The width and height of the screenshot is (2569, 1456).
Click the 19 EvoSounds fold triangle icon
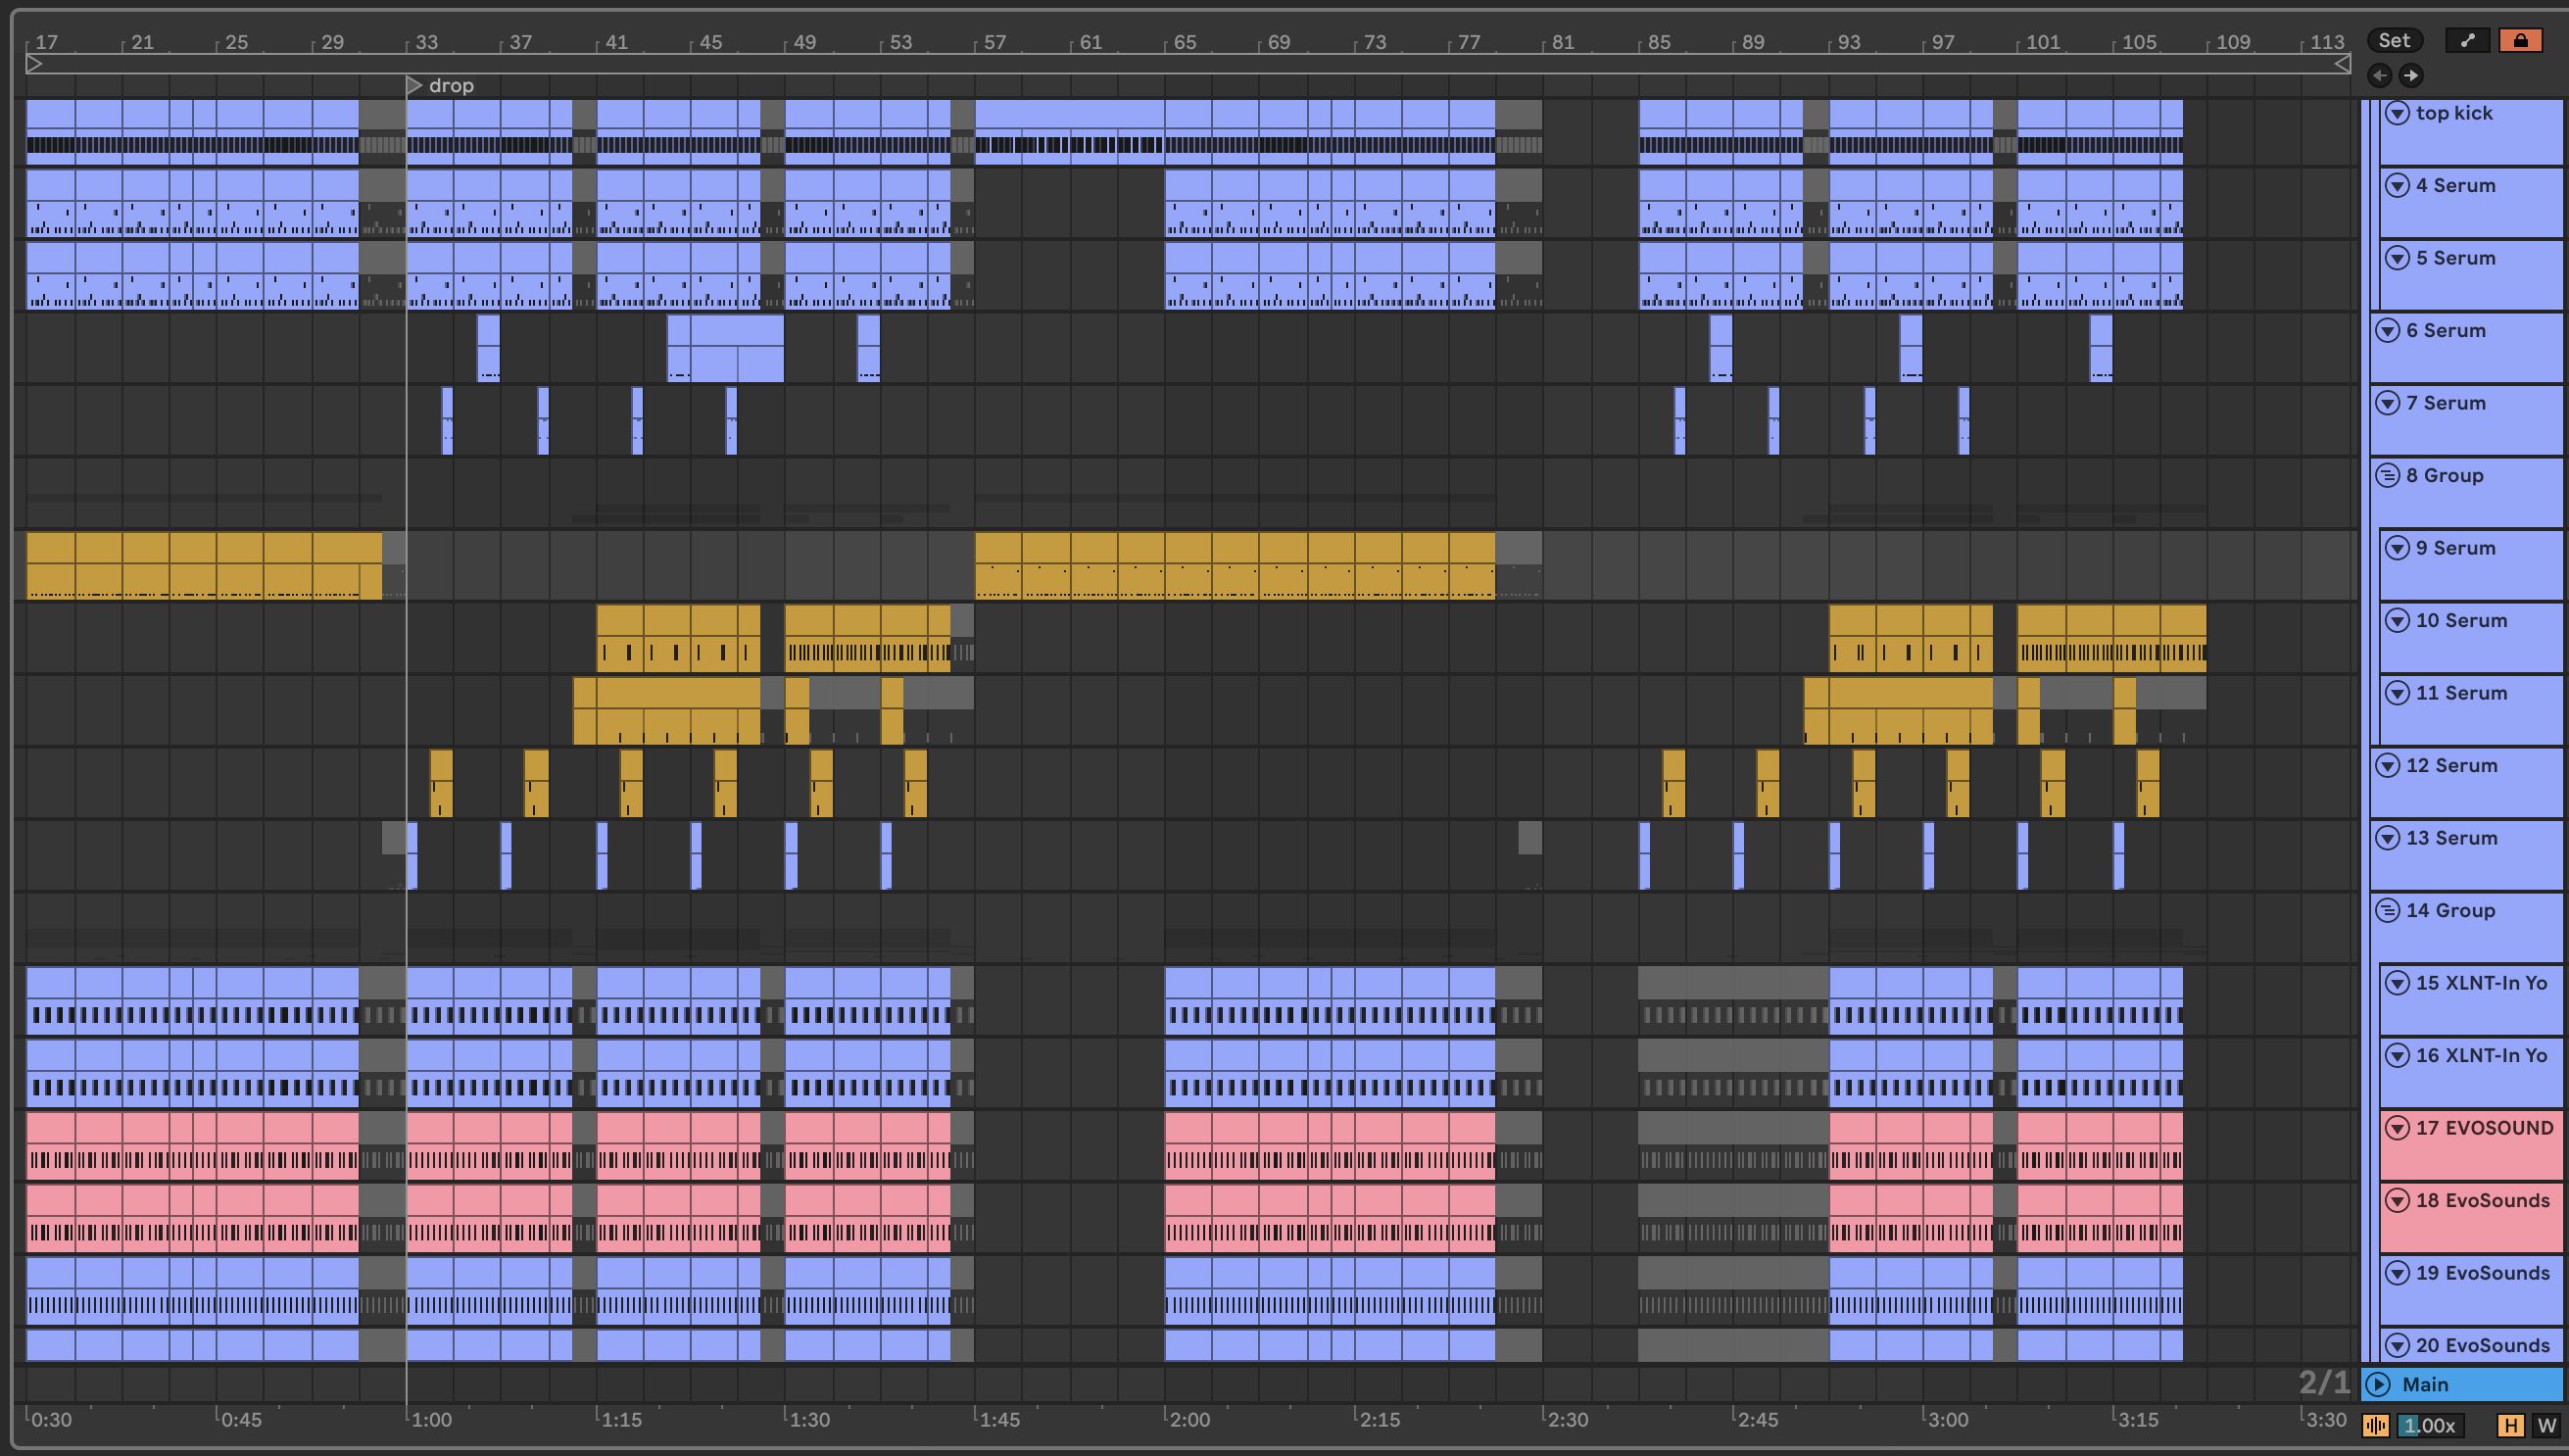2397,1273
